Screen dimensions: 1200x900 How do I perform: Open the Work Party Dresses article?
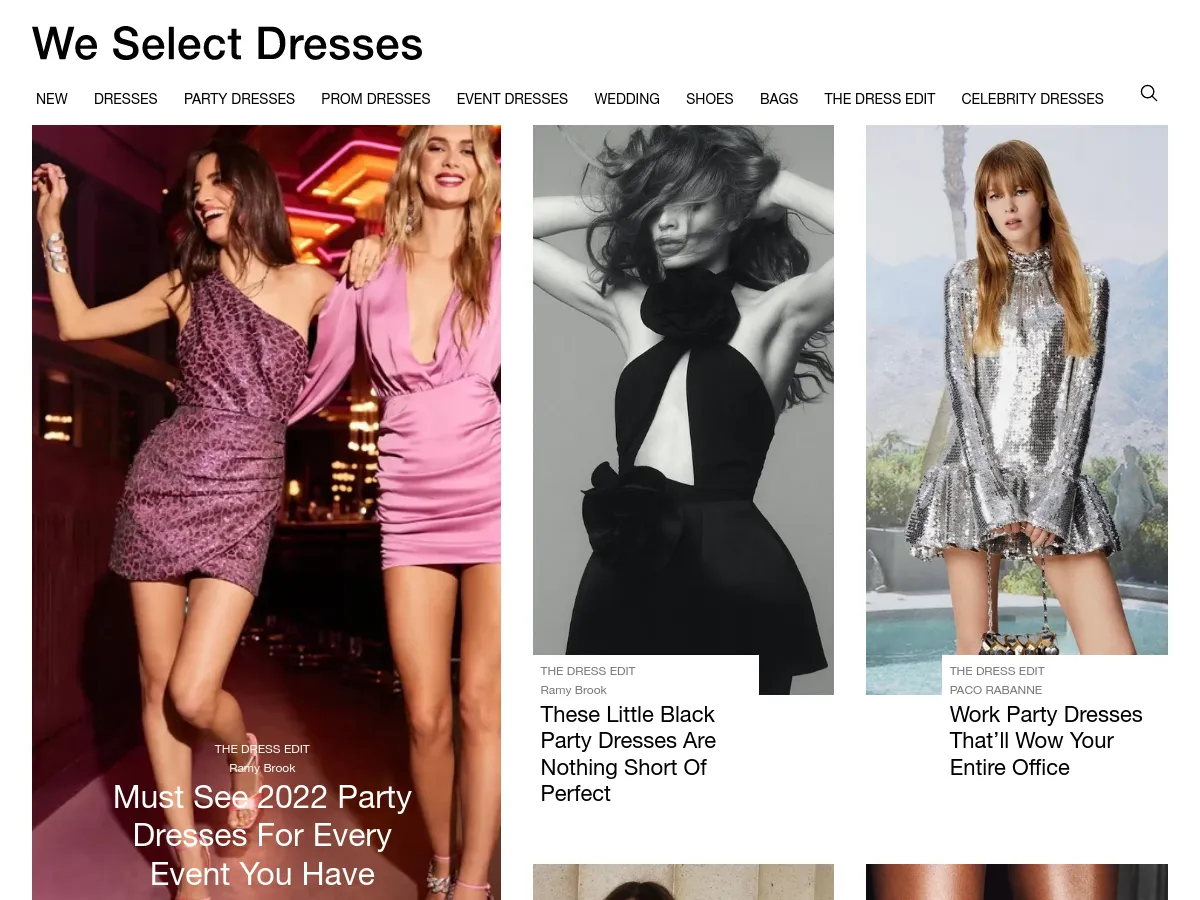click(1045, 740)
